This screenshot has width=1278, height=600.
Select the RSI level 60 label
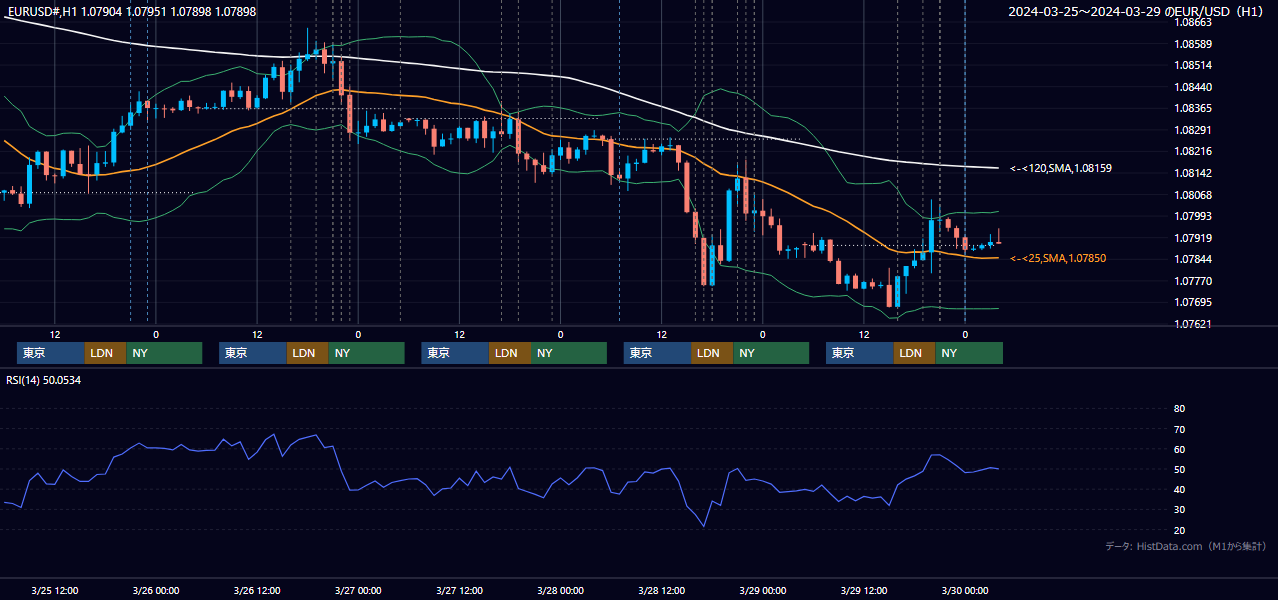1179,449
